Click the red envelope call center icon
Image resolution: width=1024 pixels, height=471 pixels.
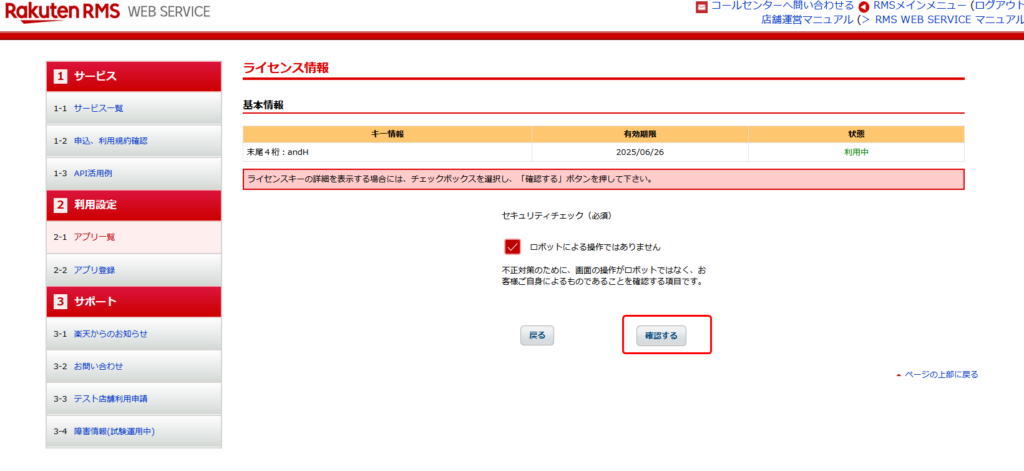pos(702,6)
